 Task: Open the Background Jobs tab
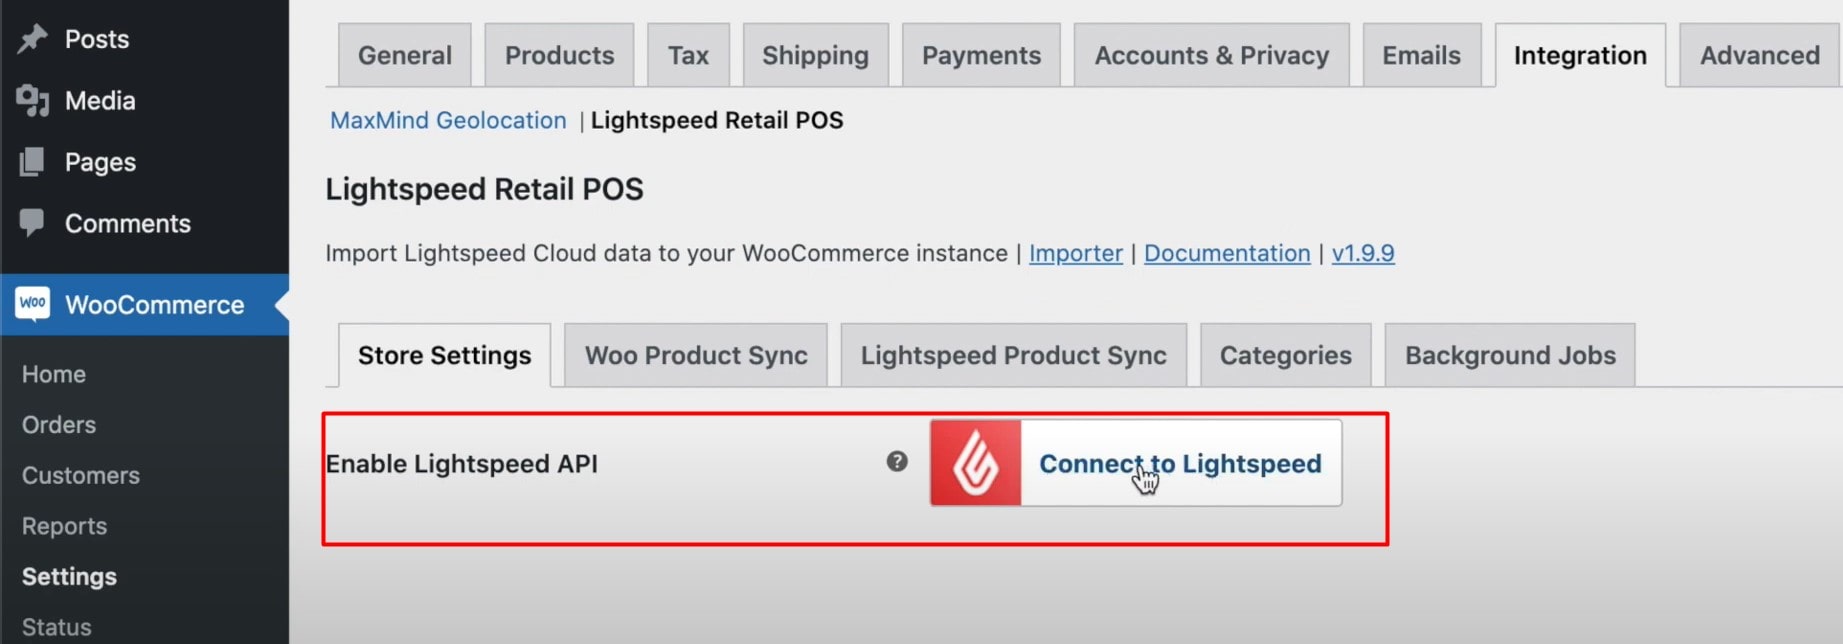click(x=1510, y=355)
